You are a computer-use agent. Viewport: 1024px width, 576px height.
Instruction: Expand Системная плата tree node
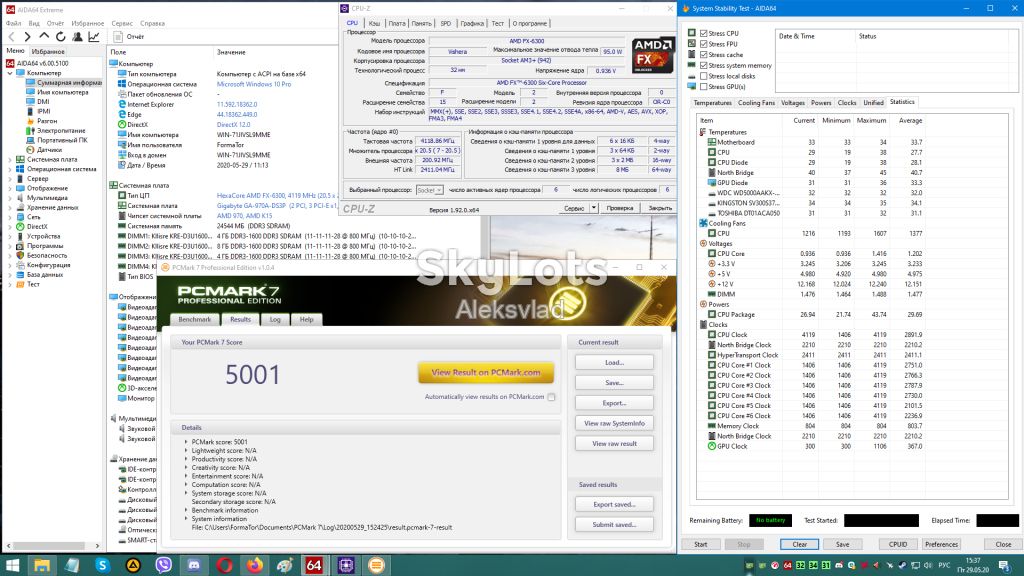10,159
